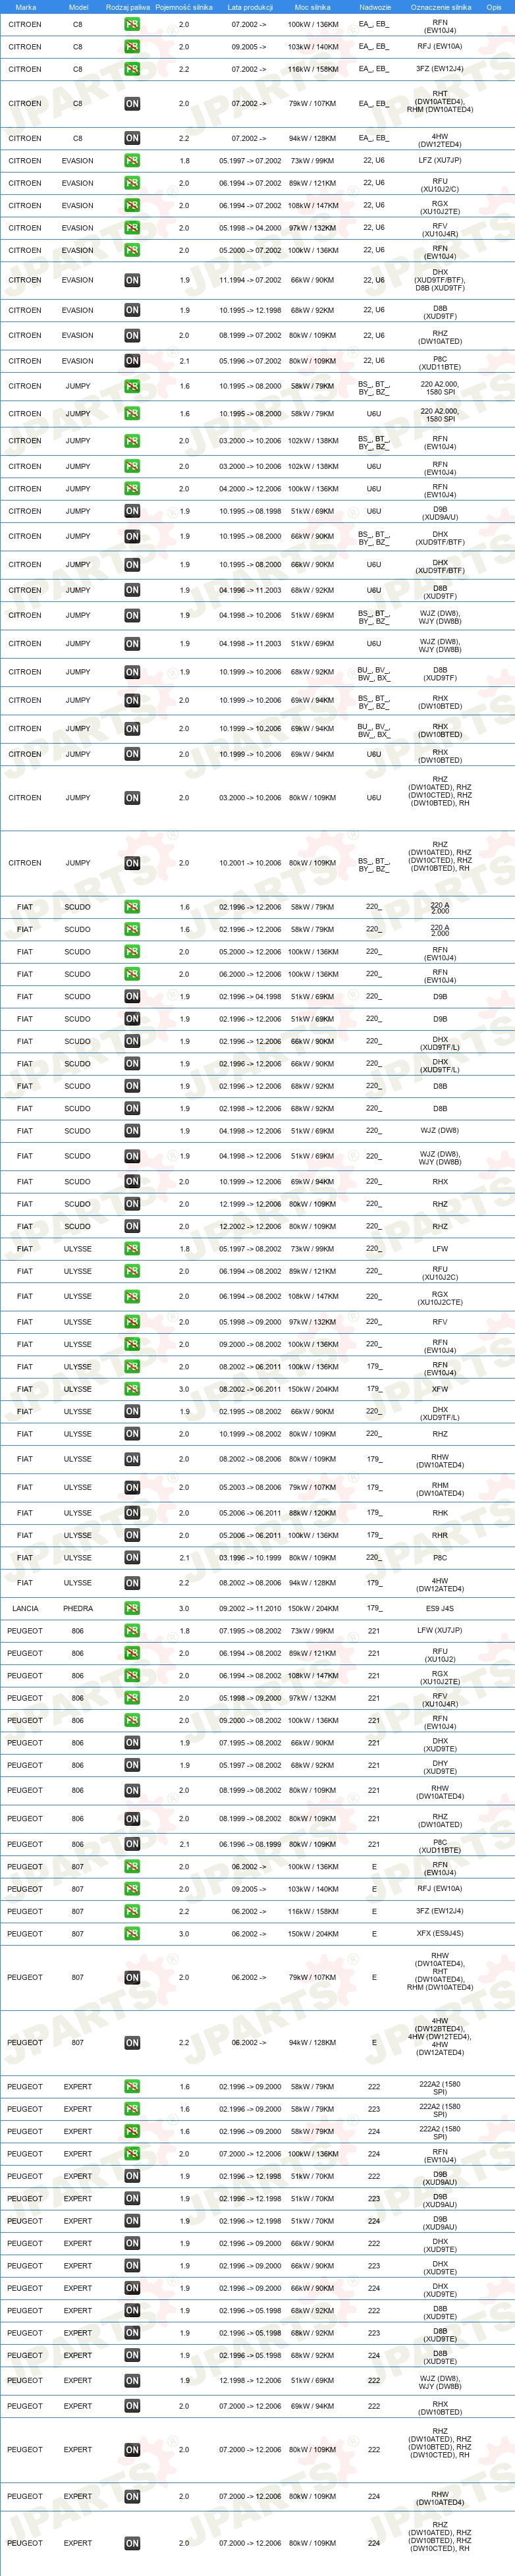515x2576 pixels.
Task: Click diesel icon in Fiat Scudo 12.1999 RHZ row
Action: click(x=132, y=1204)
